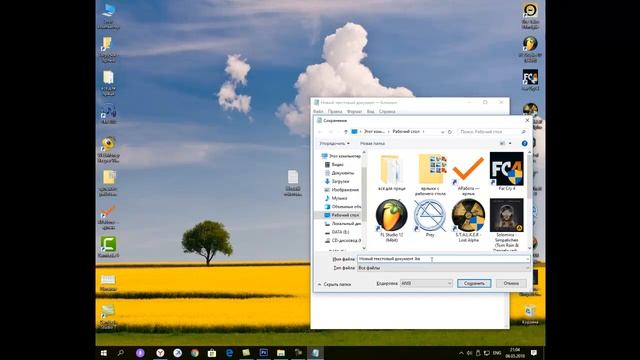Click the Новая папка button
Viewport: 640px width, 360px height.
tap(372, 144)
